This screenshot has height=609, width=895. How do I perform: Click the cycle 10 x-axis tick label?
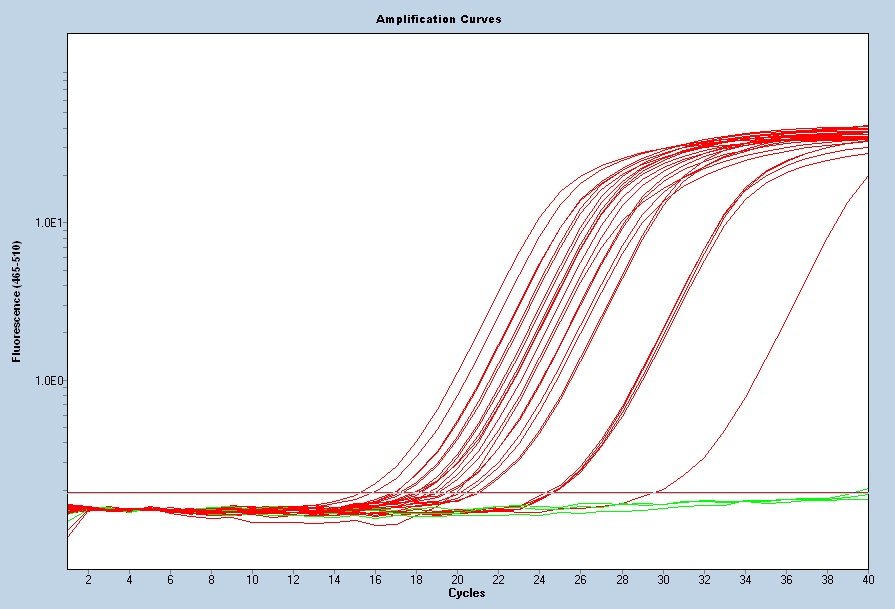(252, 579)
